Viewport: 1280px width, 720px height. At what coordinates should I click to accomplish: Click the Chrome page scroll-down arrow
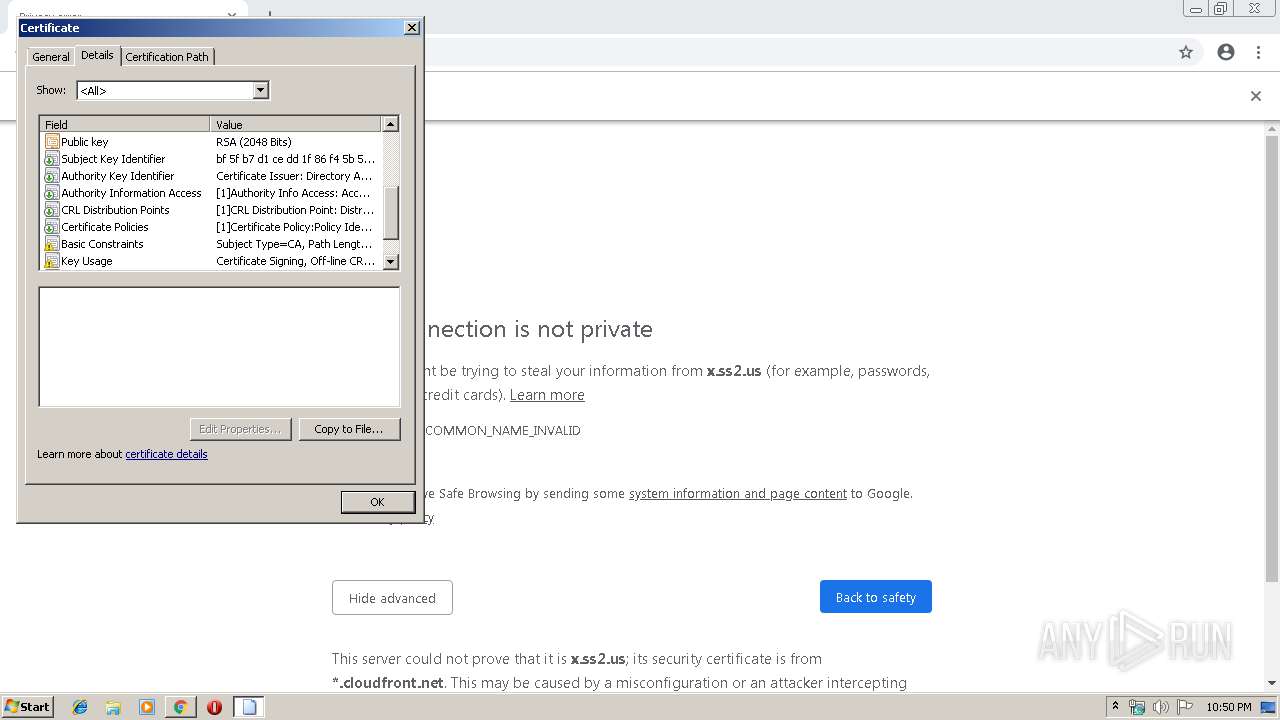click(1272, 683)
